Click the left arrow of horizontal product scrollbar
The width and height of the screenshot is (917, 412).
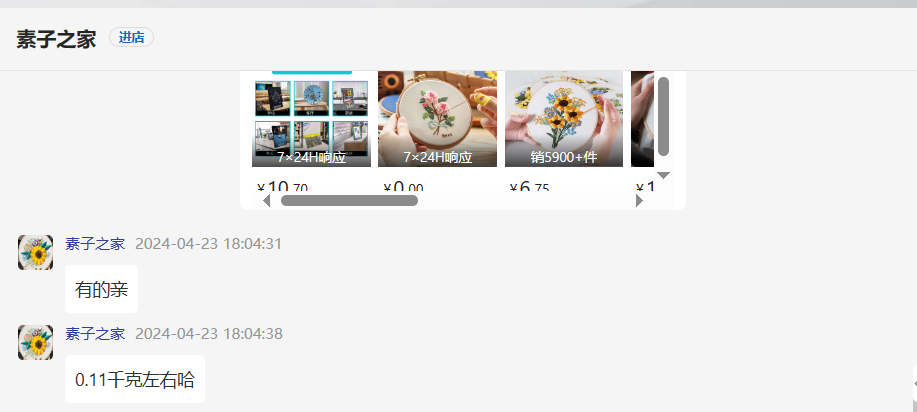pos(266,201)
